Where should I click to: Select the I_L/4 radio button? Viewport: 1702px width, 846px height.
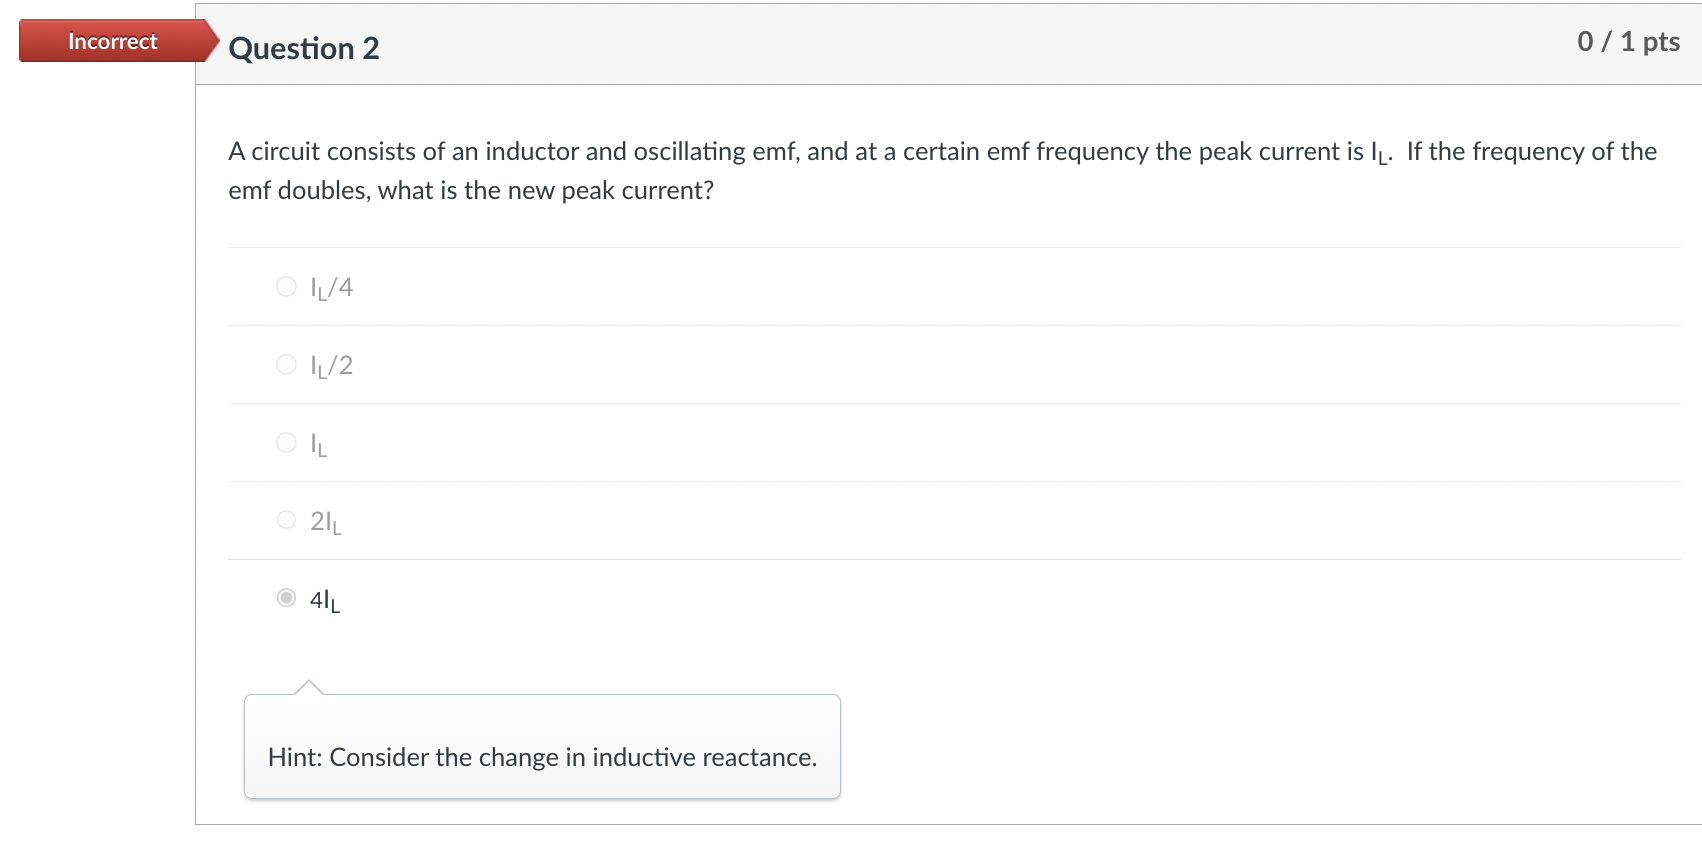click(286, 287)
